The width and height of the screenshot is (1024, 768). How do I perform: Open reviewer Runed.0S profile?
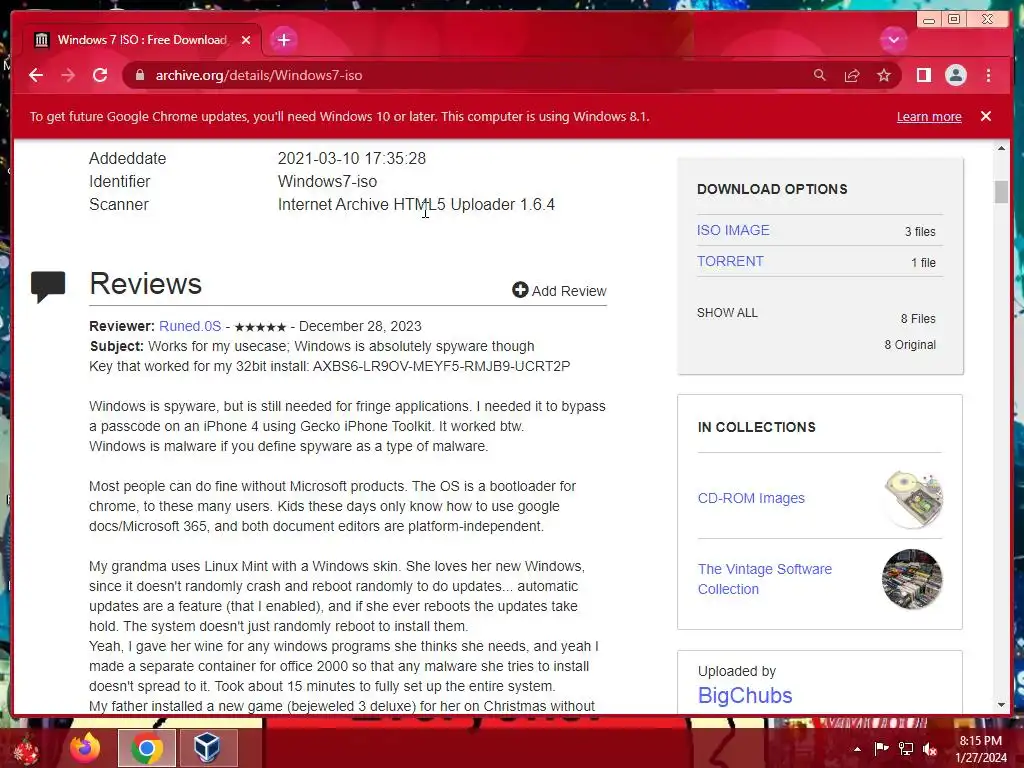point(190,326)
